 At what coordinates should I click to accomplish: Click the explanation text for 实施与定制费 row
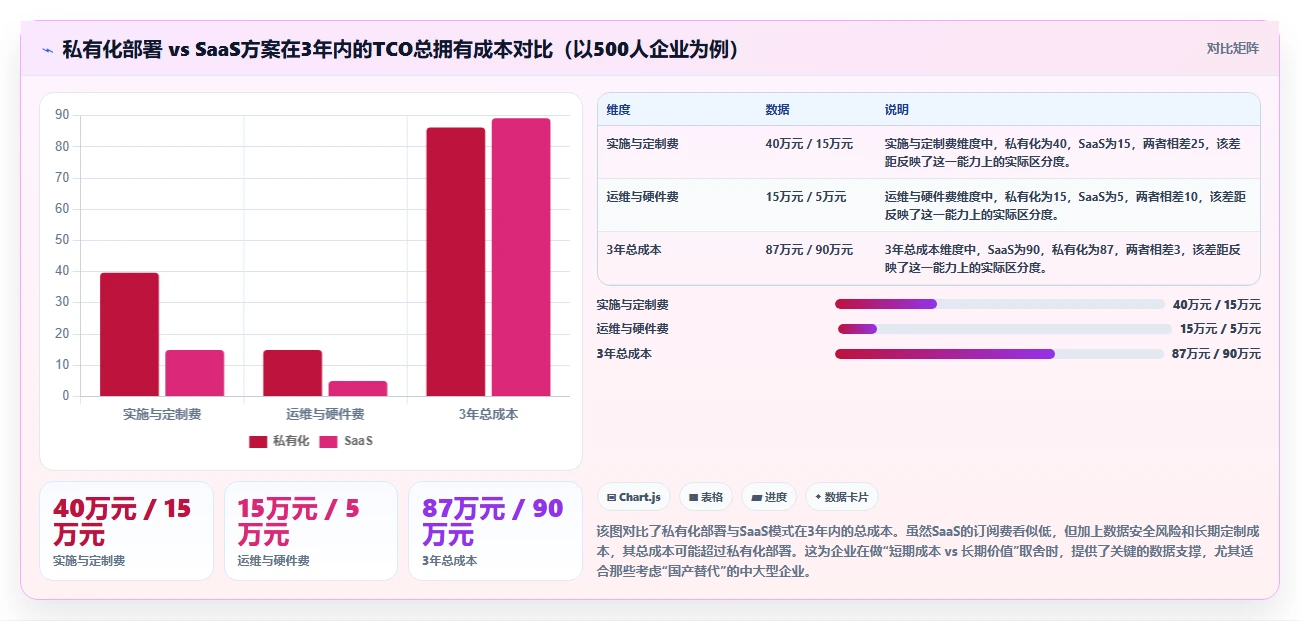pyautogui.click(x=1063, y=152)
